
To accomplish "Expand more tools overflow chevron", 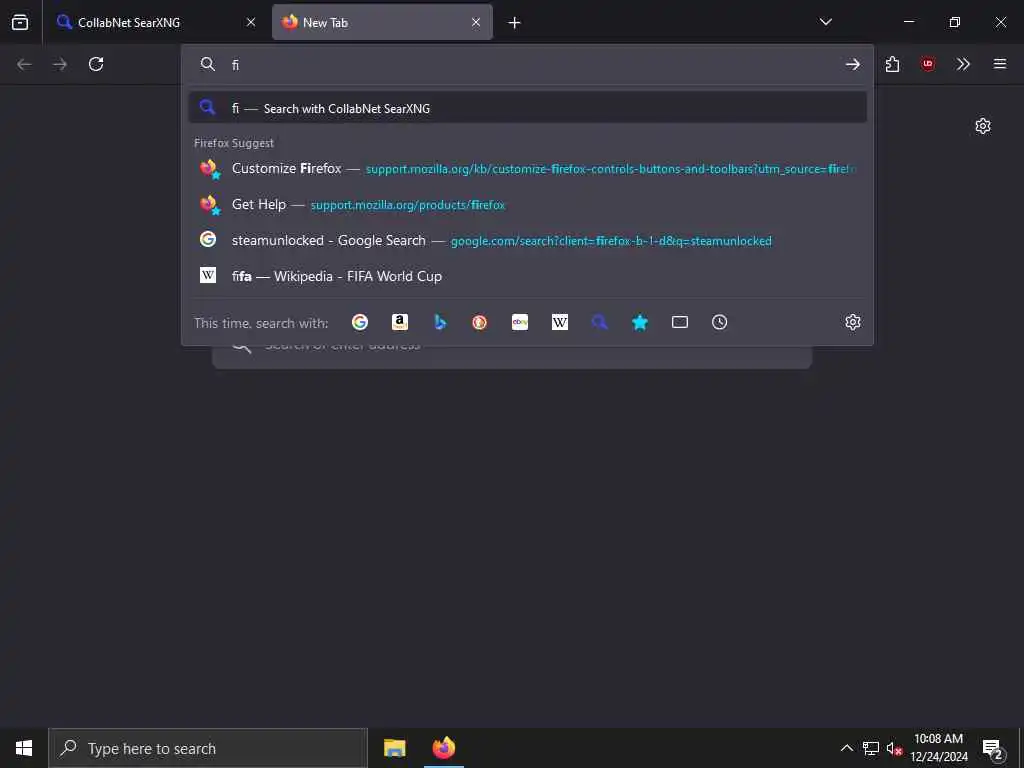I will pyautogui.click(x=963, y=64).
